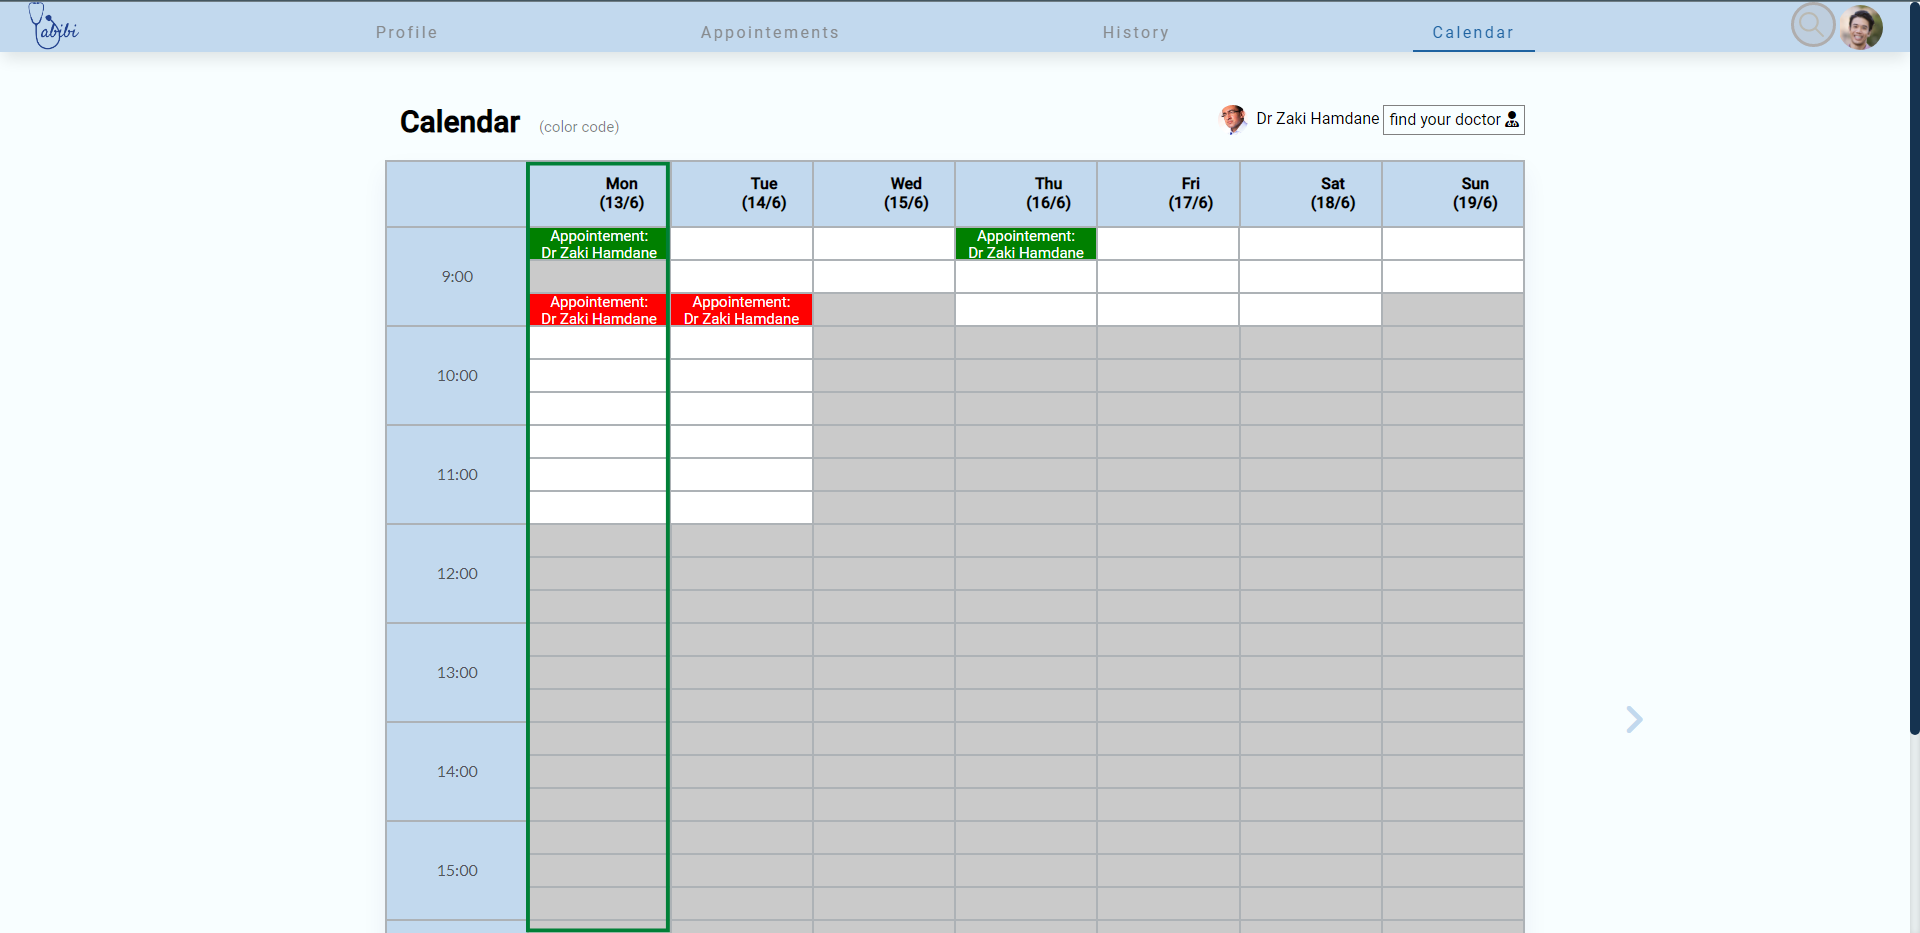Select the Calendar tab

tap(1472, 32)
